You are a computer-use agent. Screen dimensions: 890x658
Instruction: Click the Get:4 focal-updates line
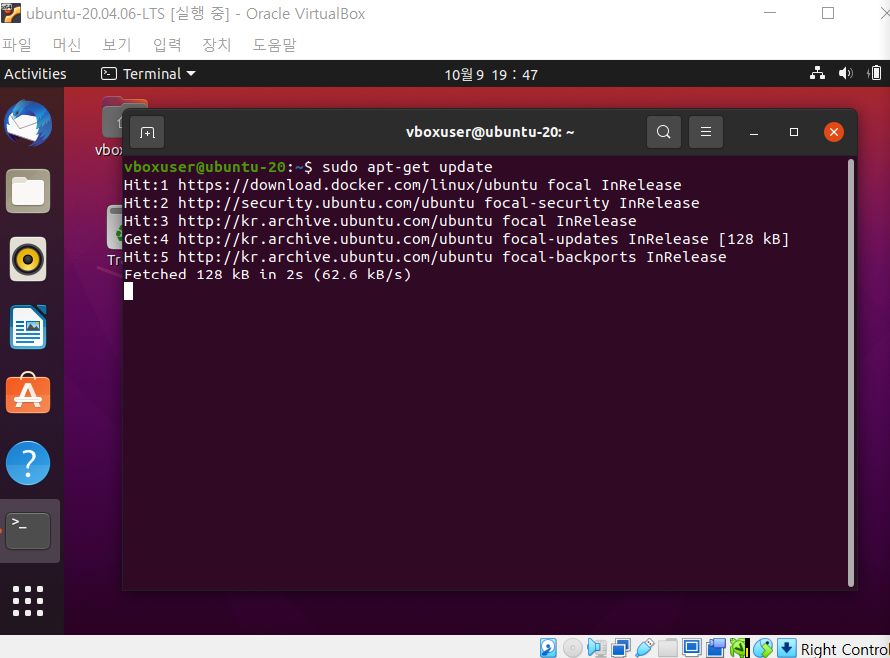tap(456, 239)
